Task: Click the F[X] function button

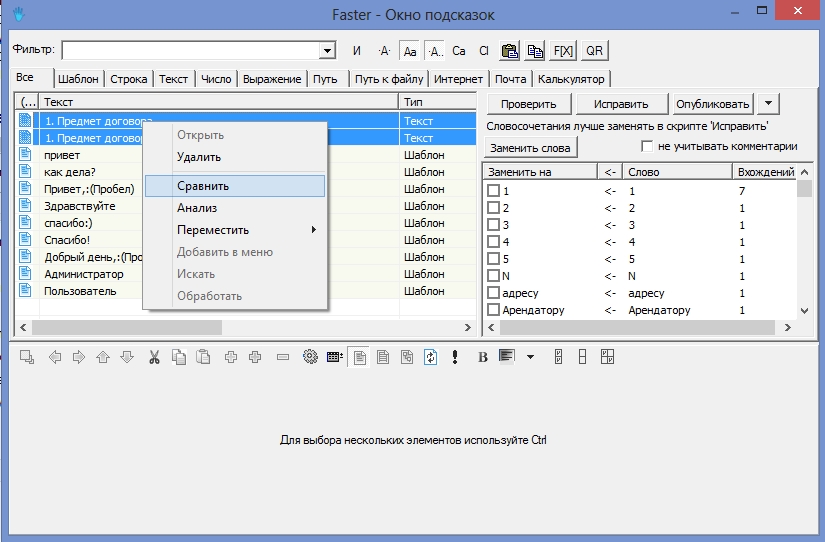Action: (x=563, y=51)
